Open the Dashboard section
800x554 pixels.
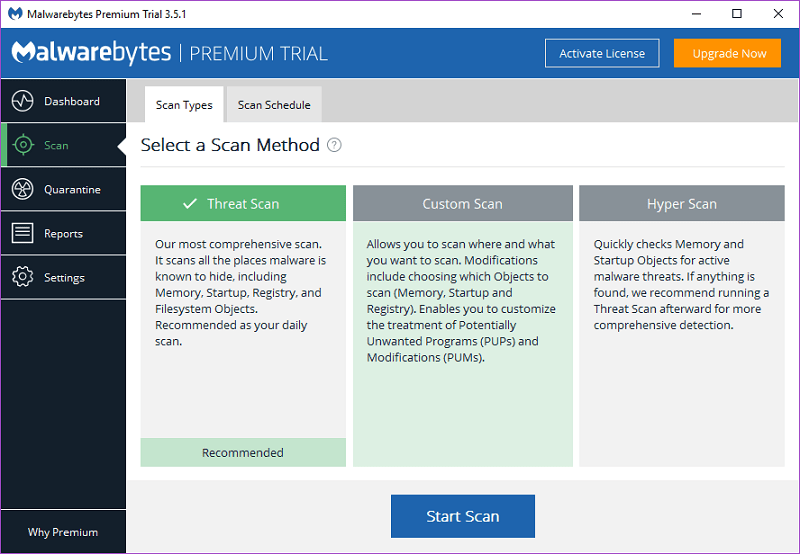[x=63, y=101]
